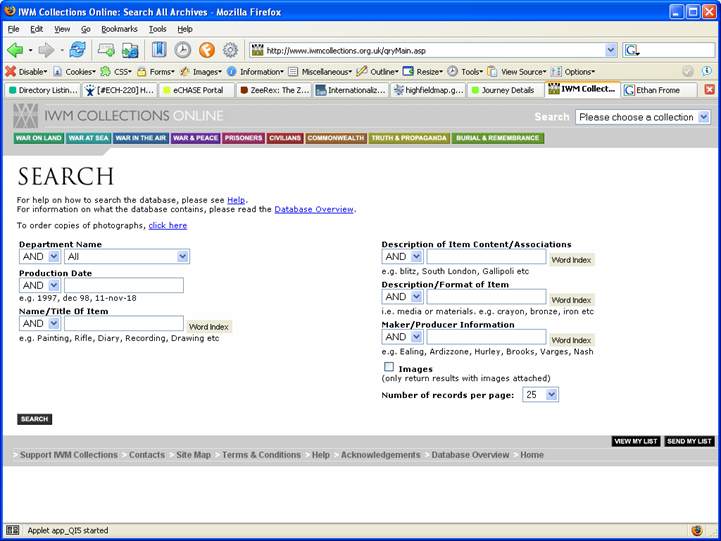The height and width of the screenshot is (541, 721).
Task: Open the Forms developer toolbar menu
Action: coord(156,72)
